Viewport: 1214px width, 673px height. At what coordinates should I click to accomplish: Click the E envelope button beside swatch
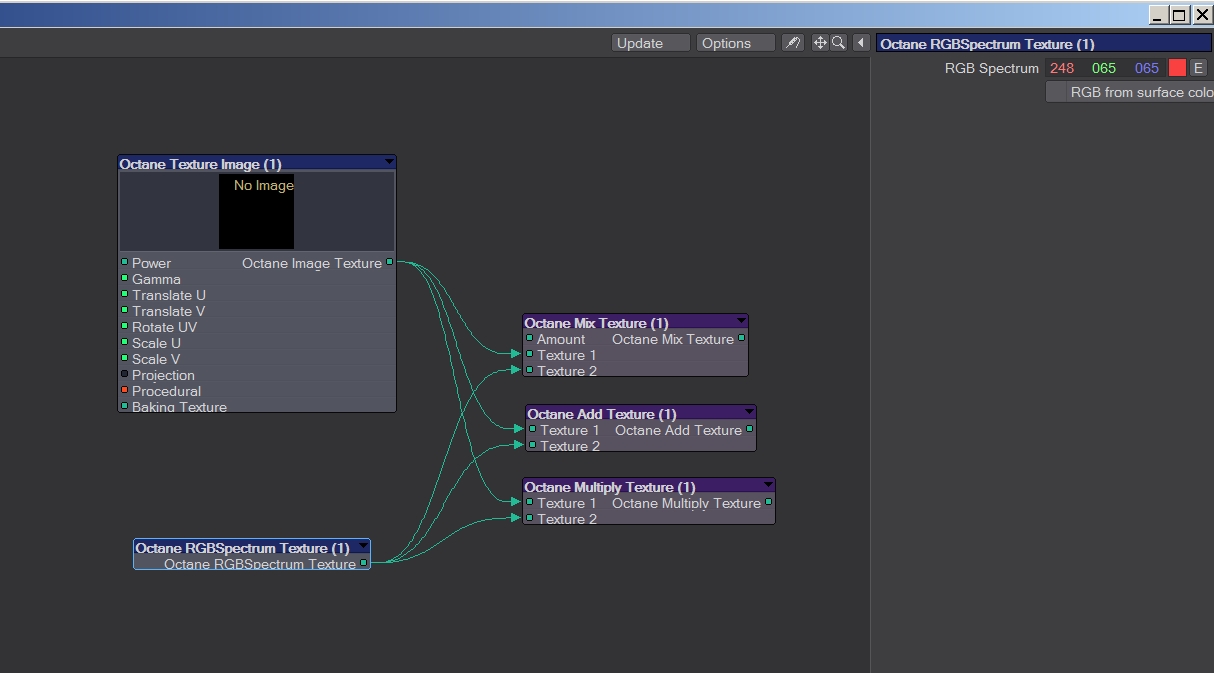1198,68
